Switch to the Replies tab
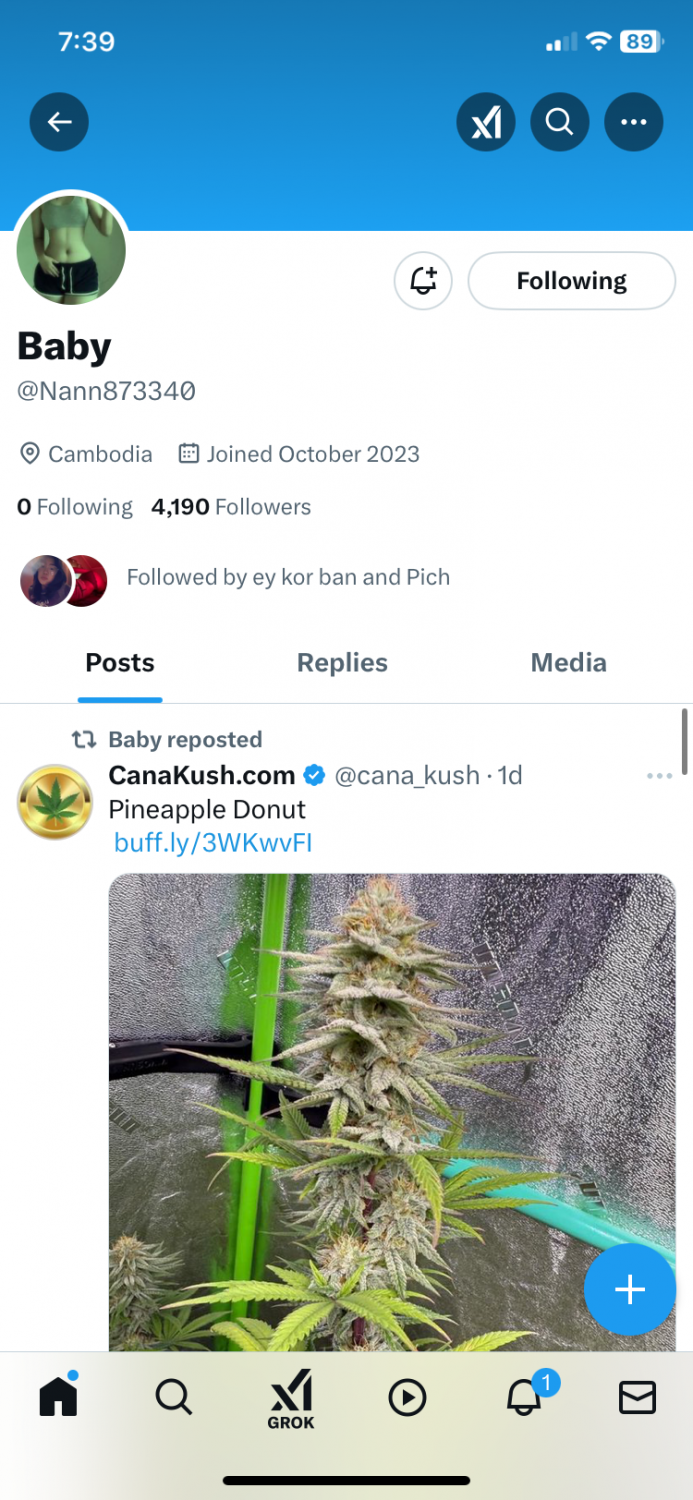This screenshot has height=1500, width=693. click(342, 662)
